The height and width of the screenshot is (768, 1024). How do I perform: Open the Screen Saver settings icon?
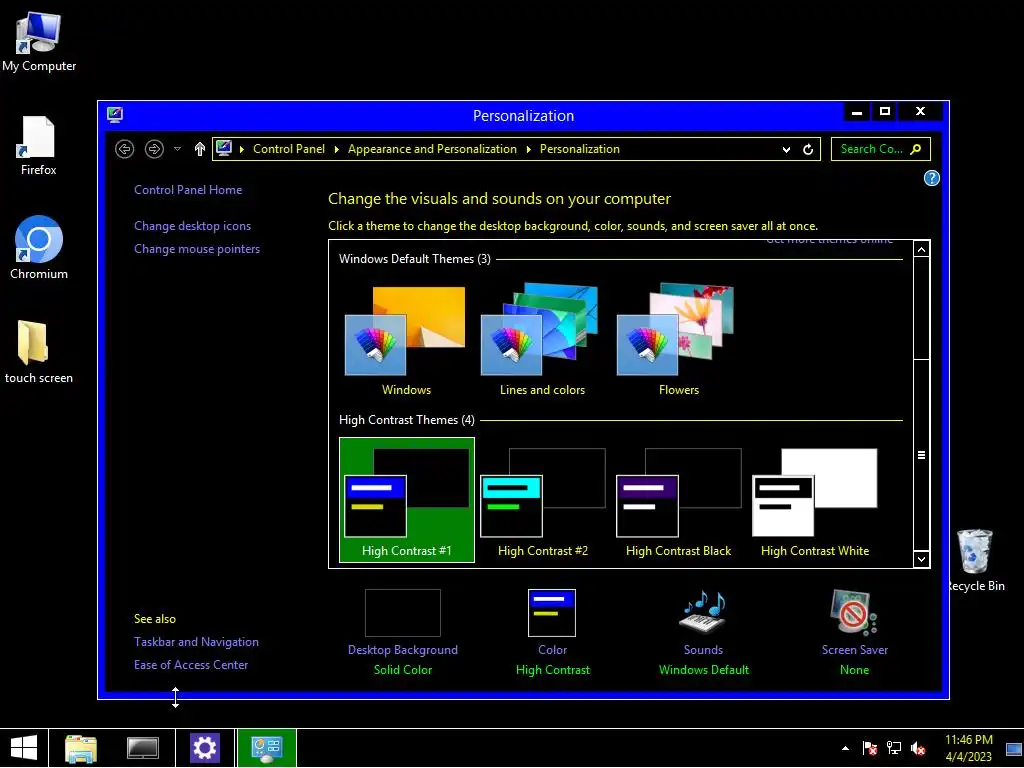click(x=854, y=613)
